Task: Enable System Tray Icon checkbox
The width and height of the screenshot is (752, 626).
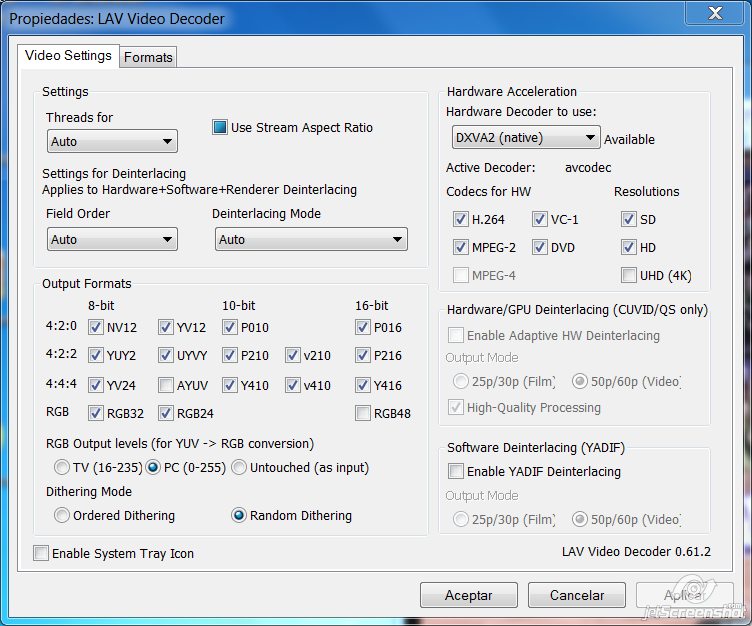Action: (x=41, y=553)
